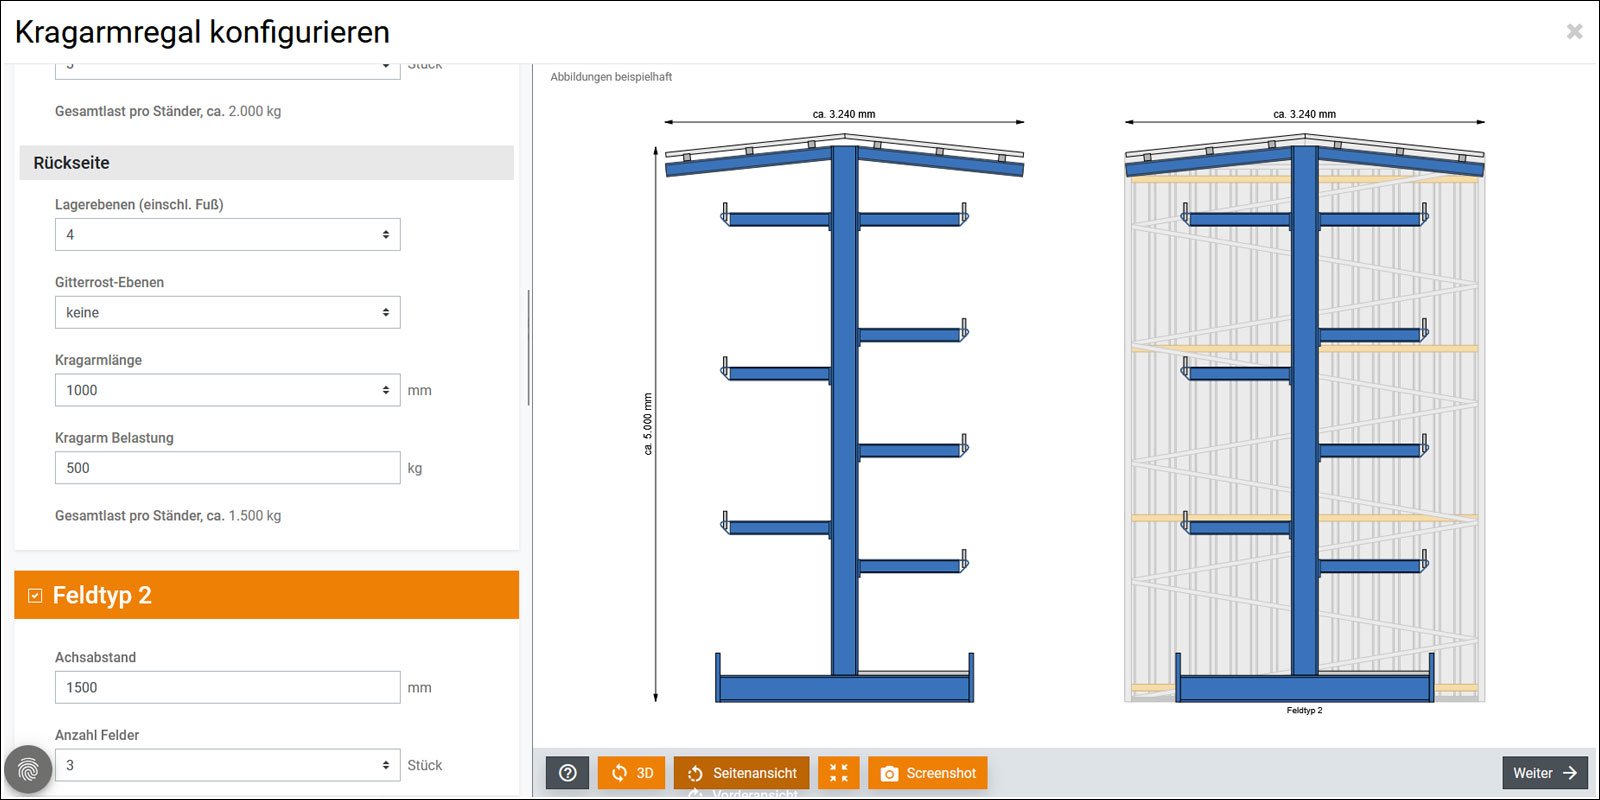Take a Screenshot with the camera button
The width and height of the screenshot is (1600, 800).
[927, 773]
